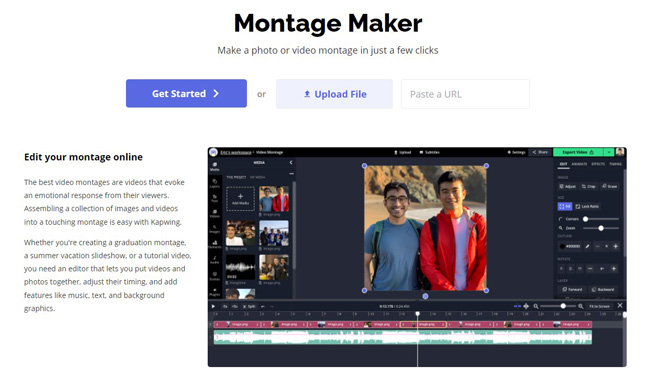Click the Get Started button

[186, 94]
